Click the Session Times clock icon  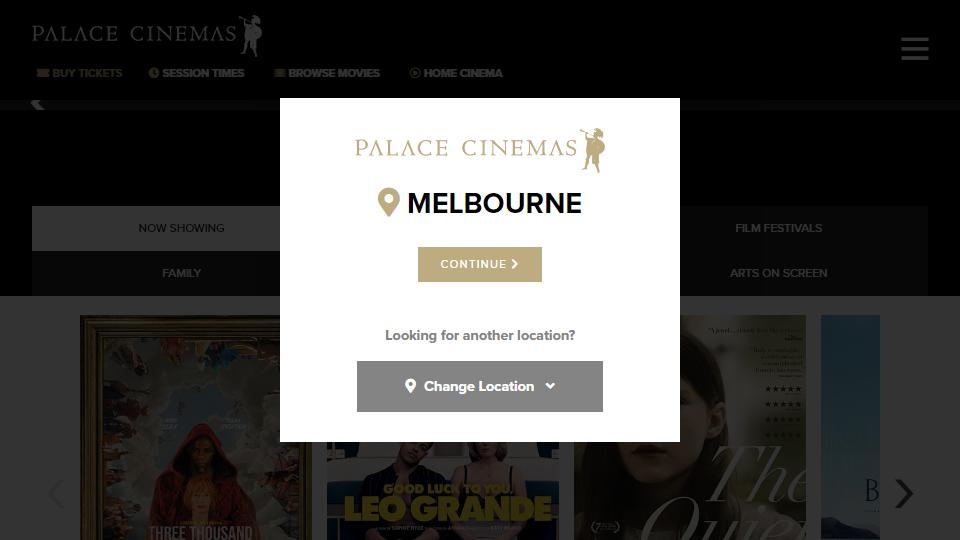154,73
